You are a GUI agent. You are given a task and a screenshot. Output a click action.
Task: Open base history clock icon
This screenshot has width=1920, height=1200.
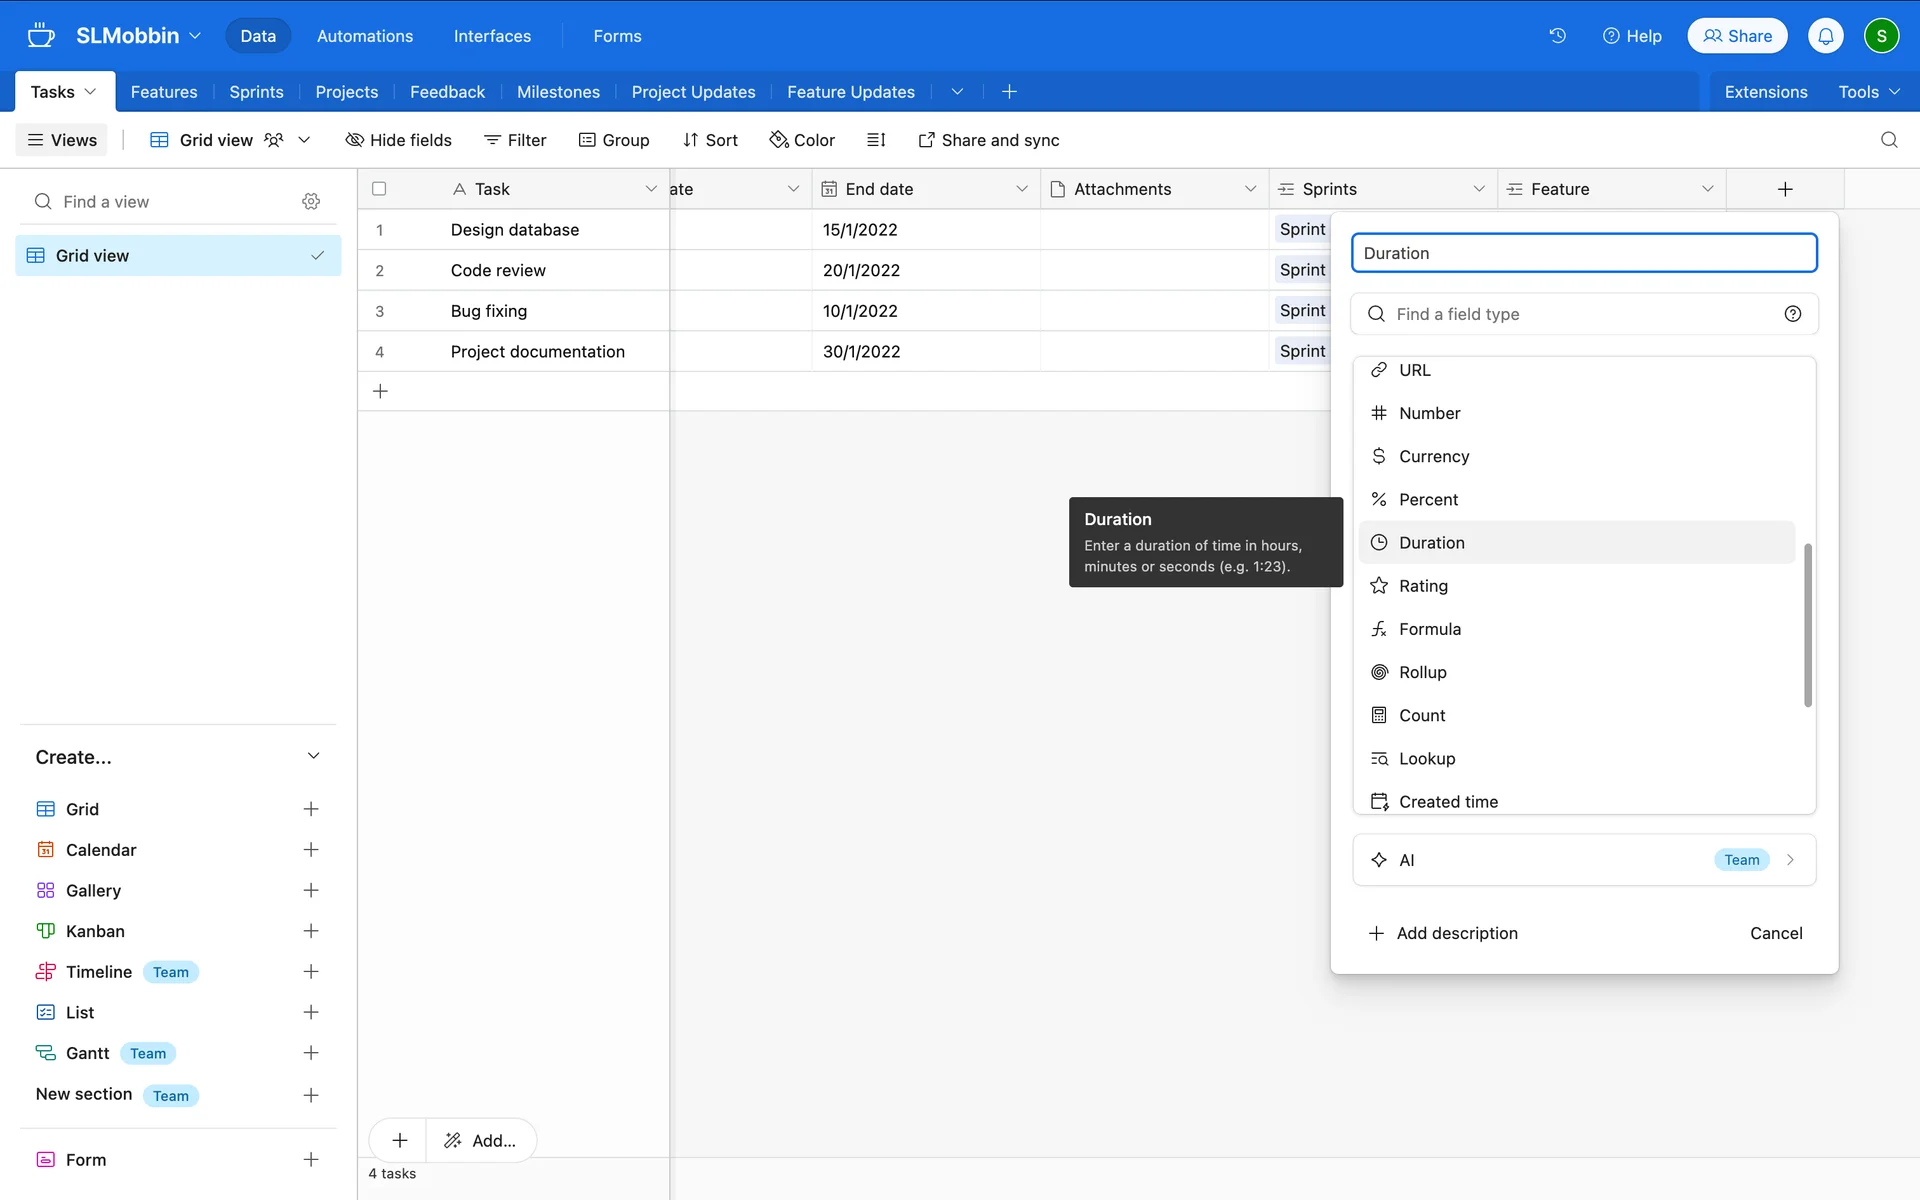[1557, 36]
